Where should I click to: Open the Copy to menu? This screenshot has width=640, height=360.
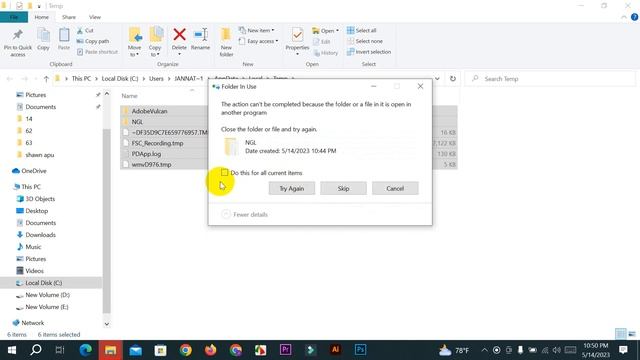155,42
